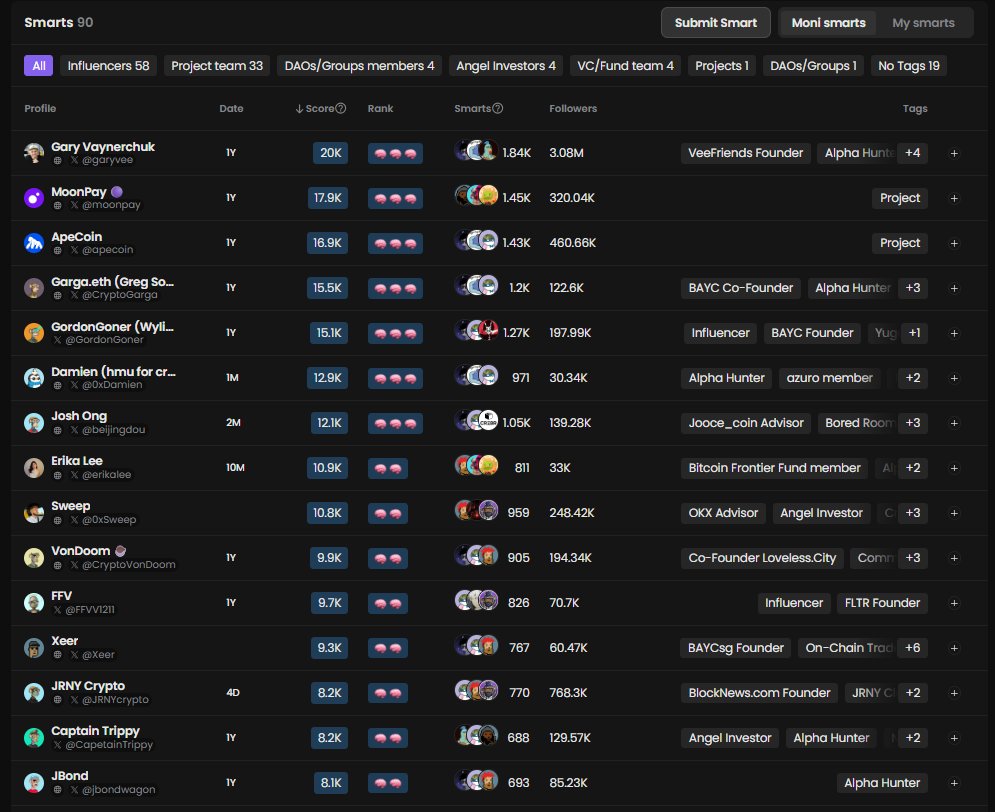Click the BlockNews.com Founder tag
This screenshot has height=812, width=995.
(x=759, y=693)
